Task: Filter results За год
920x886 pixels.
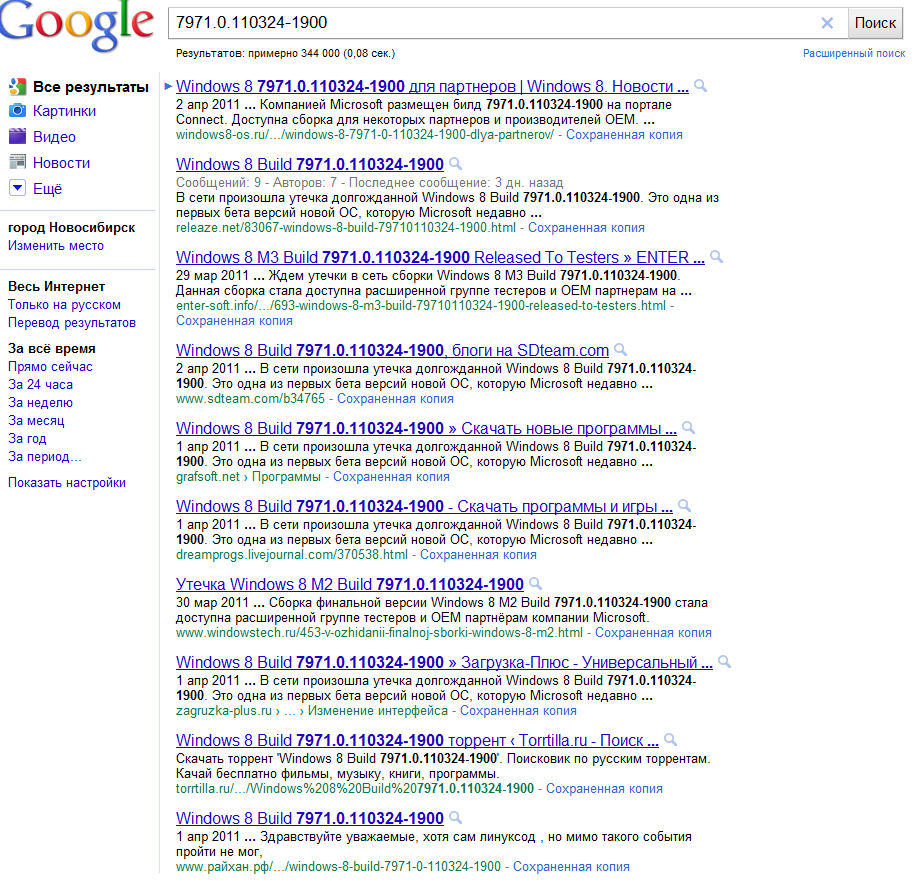Action: (x=27, y=439)
